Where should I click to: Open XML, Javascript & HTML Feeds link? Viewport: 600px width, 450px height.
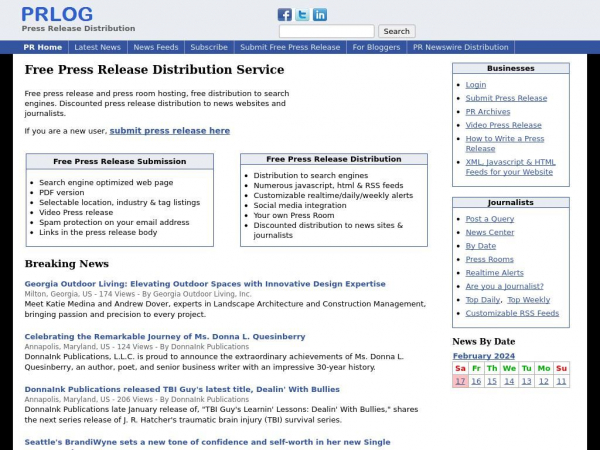click(x=510, y=167)
